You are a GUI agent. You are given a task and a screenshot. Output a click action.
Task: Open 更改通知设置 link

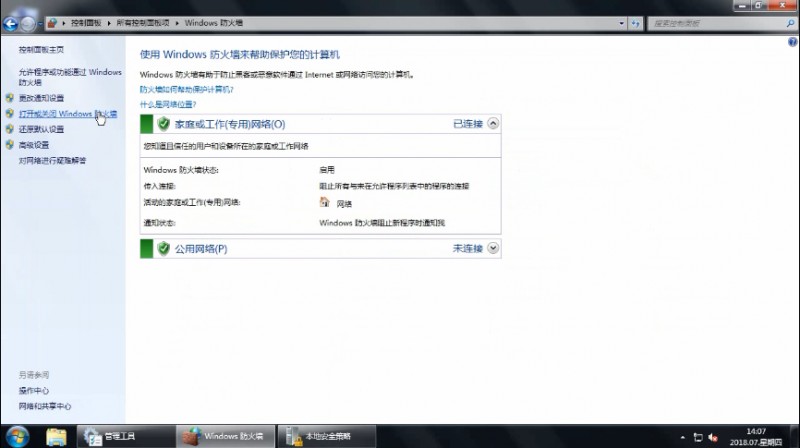click(41, 98)
